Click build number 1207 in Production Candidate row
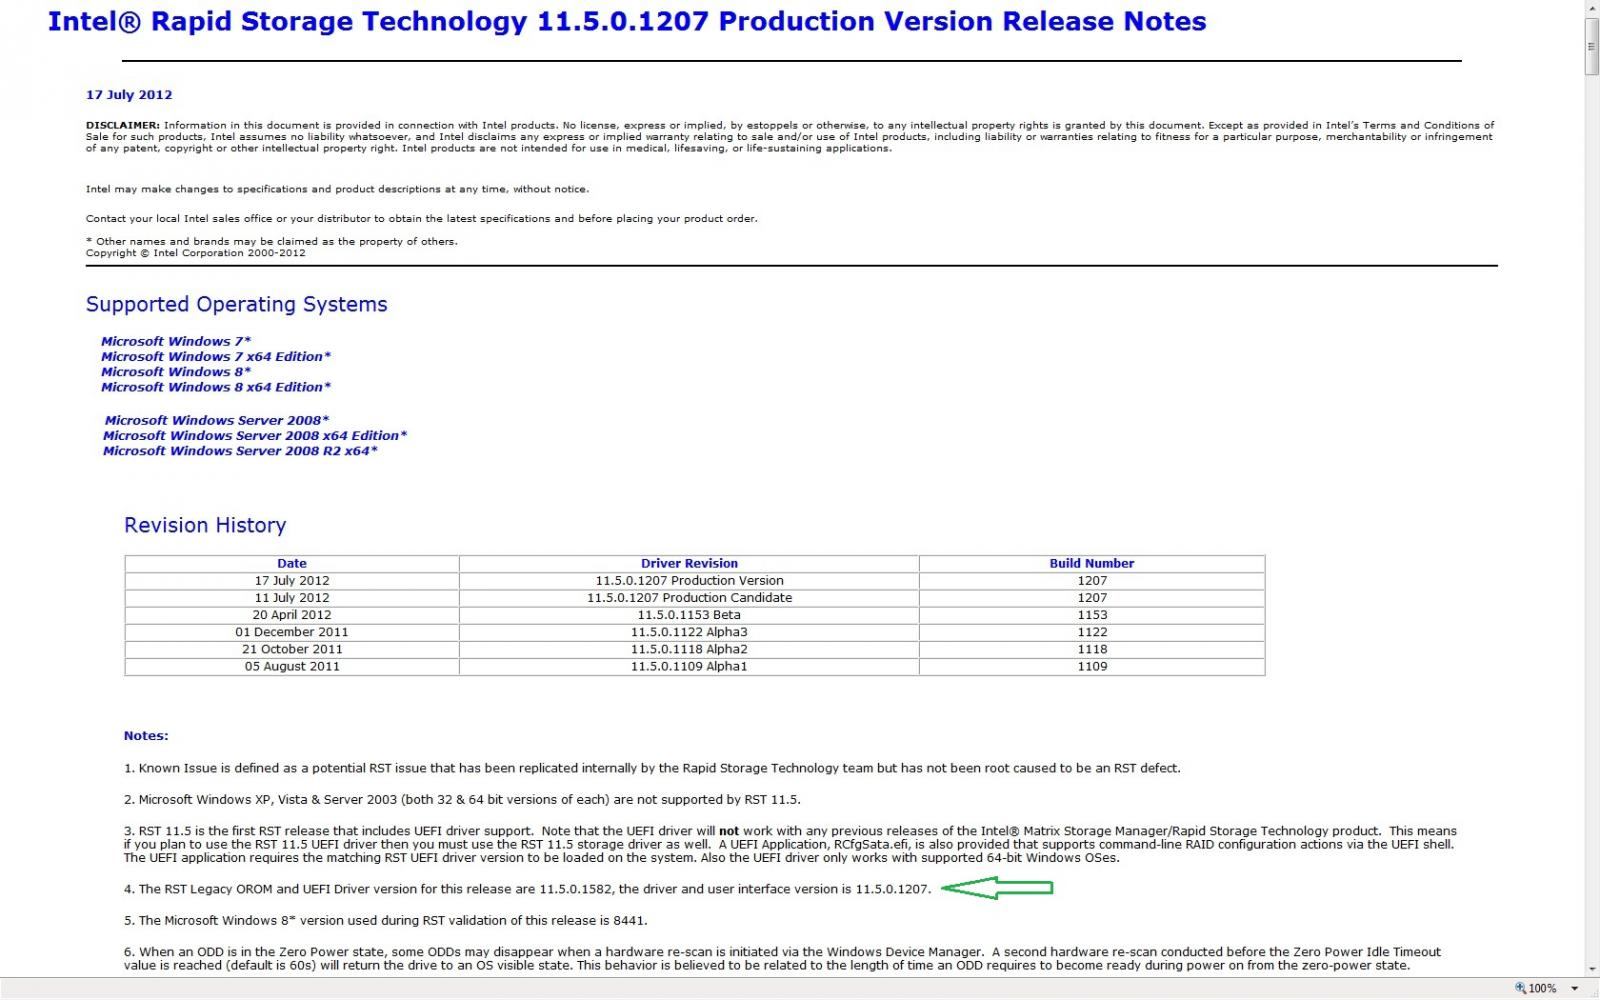Screen dimensions: 1600x1000 point(1092,598)
